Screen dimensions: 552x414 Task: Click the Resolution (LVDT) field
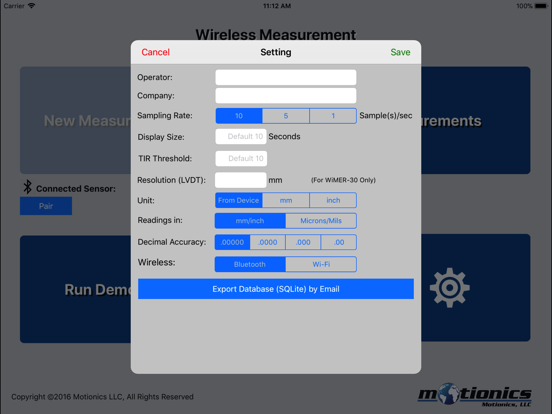tap(241, 180)
